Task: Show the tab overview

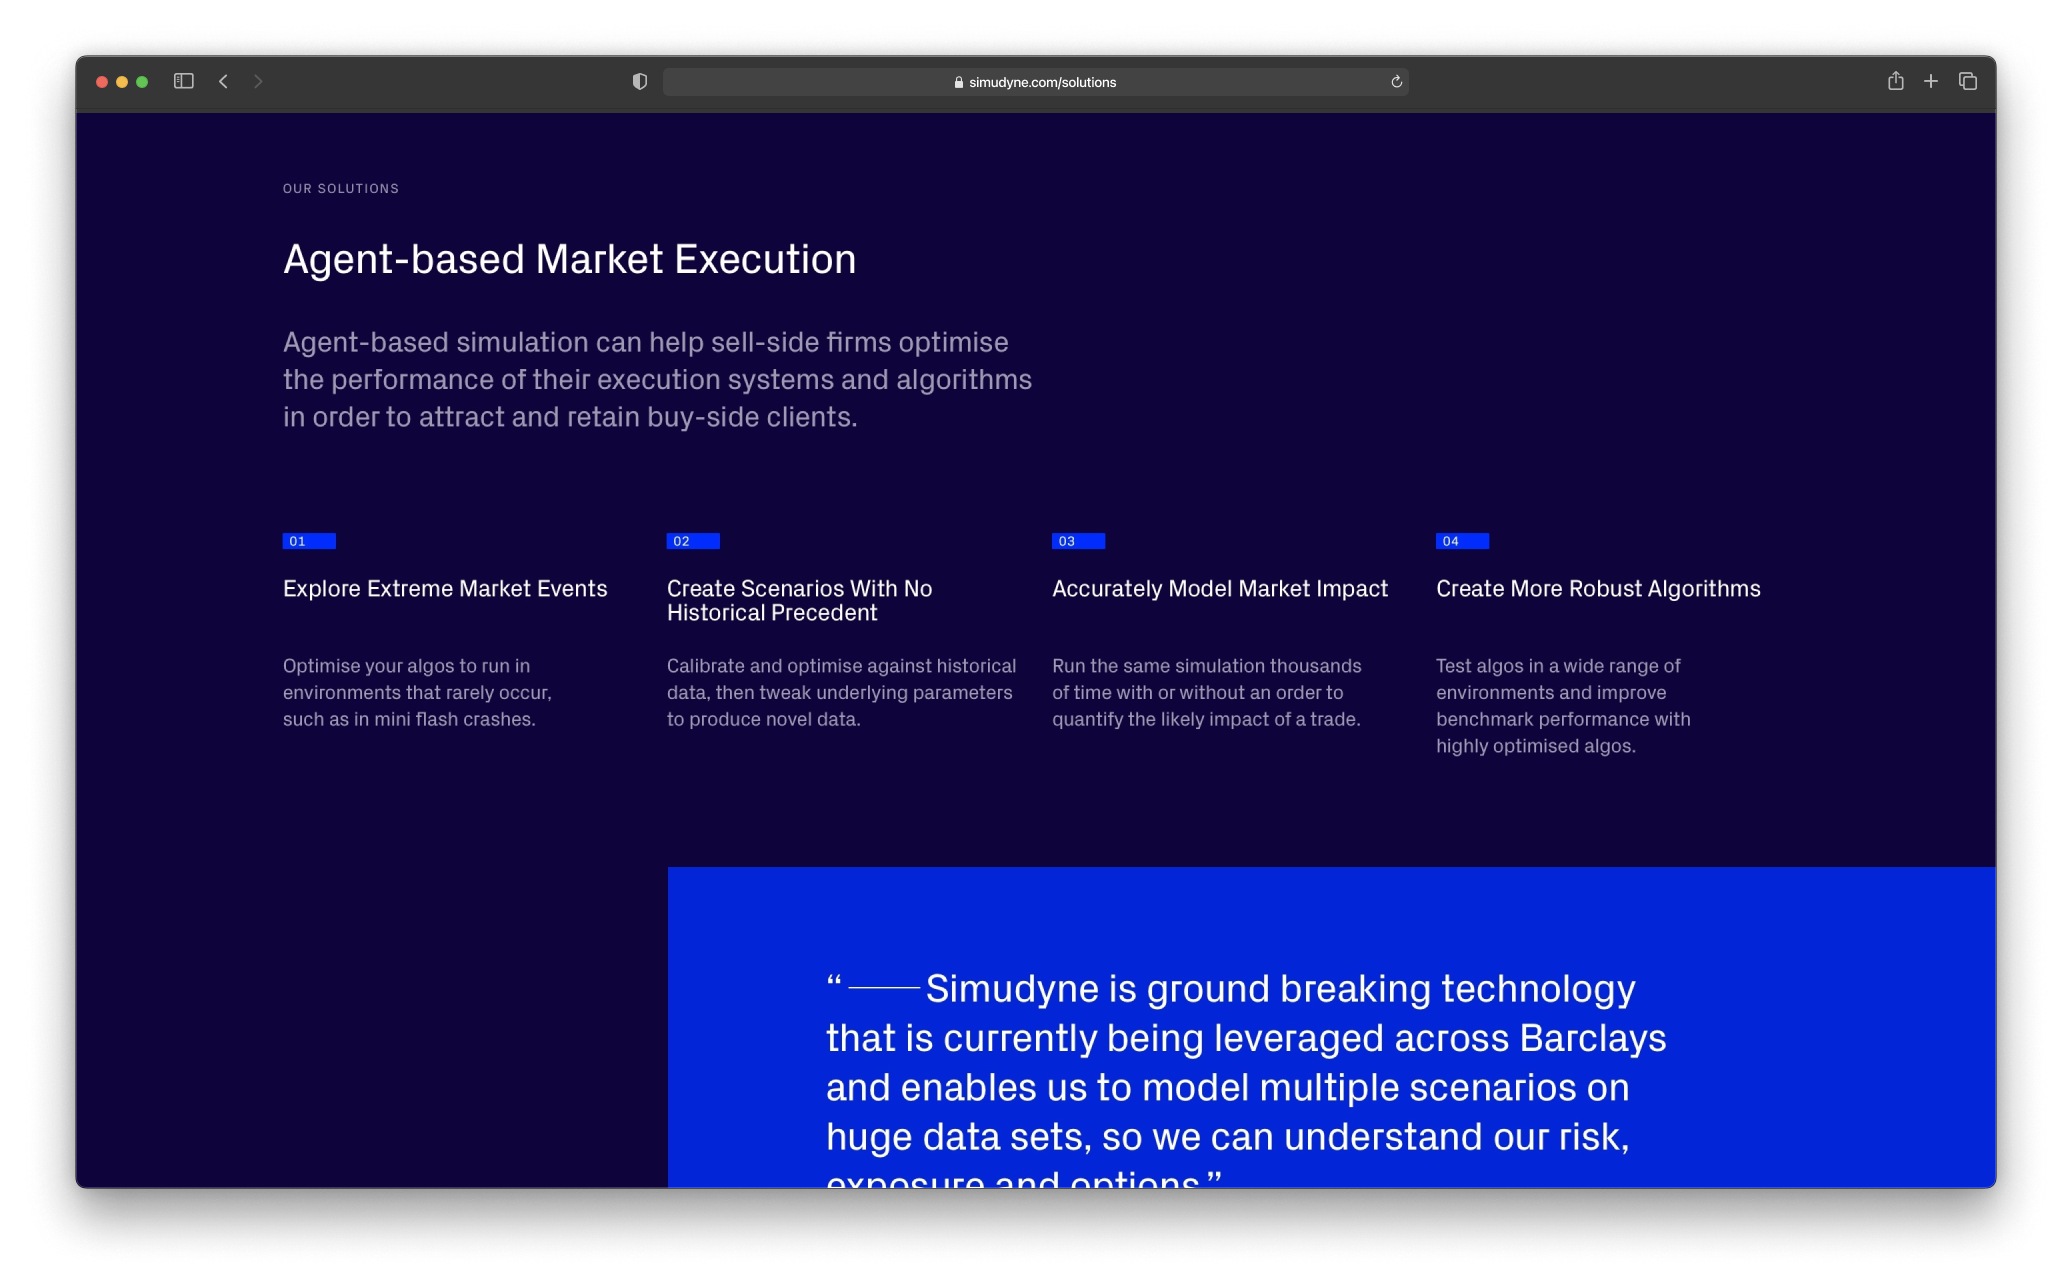Action: coord(1967,81)
